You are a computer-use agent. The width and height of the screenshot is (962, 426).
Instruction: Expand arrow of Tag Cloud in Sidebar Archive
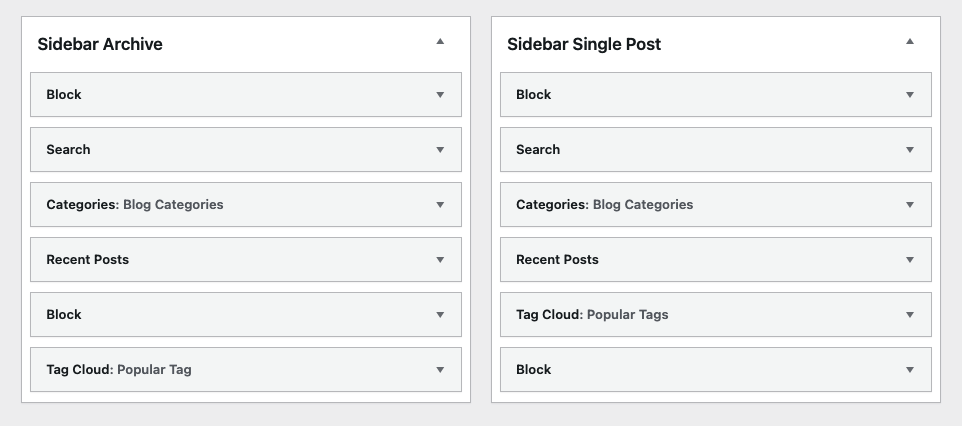point(440,370)
